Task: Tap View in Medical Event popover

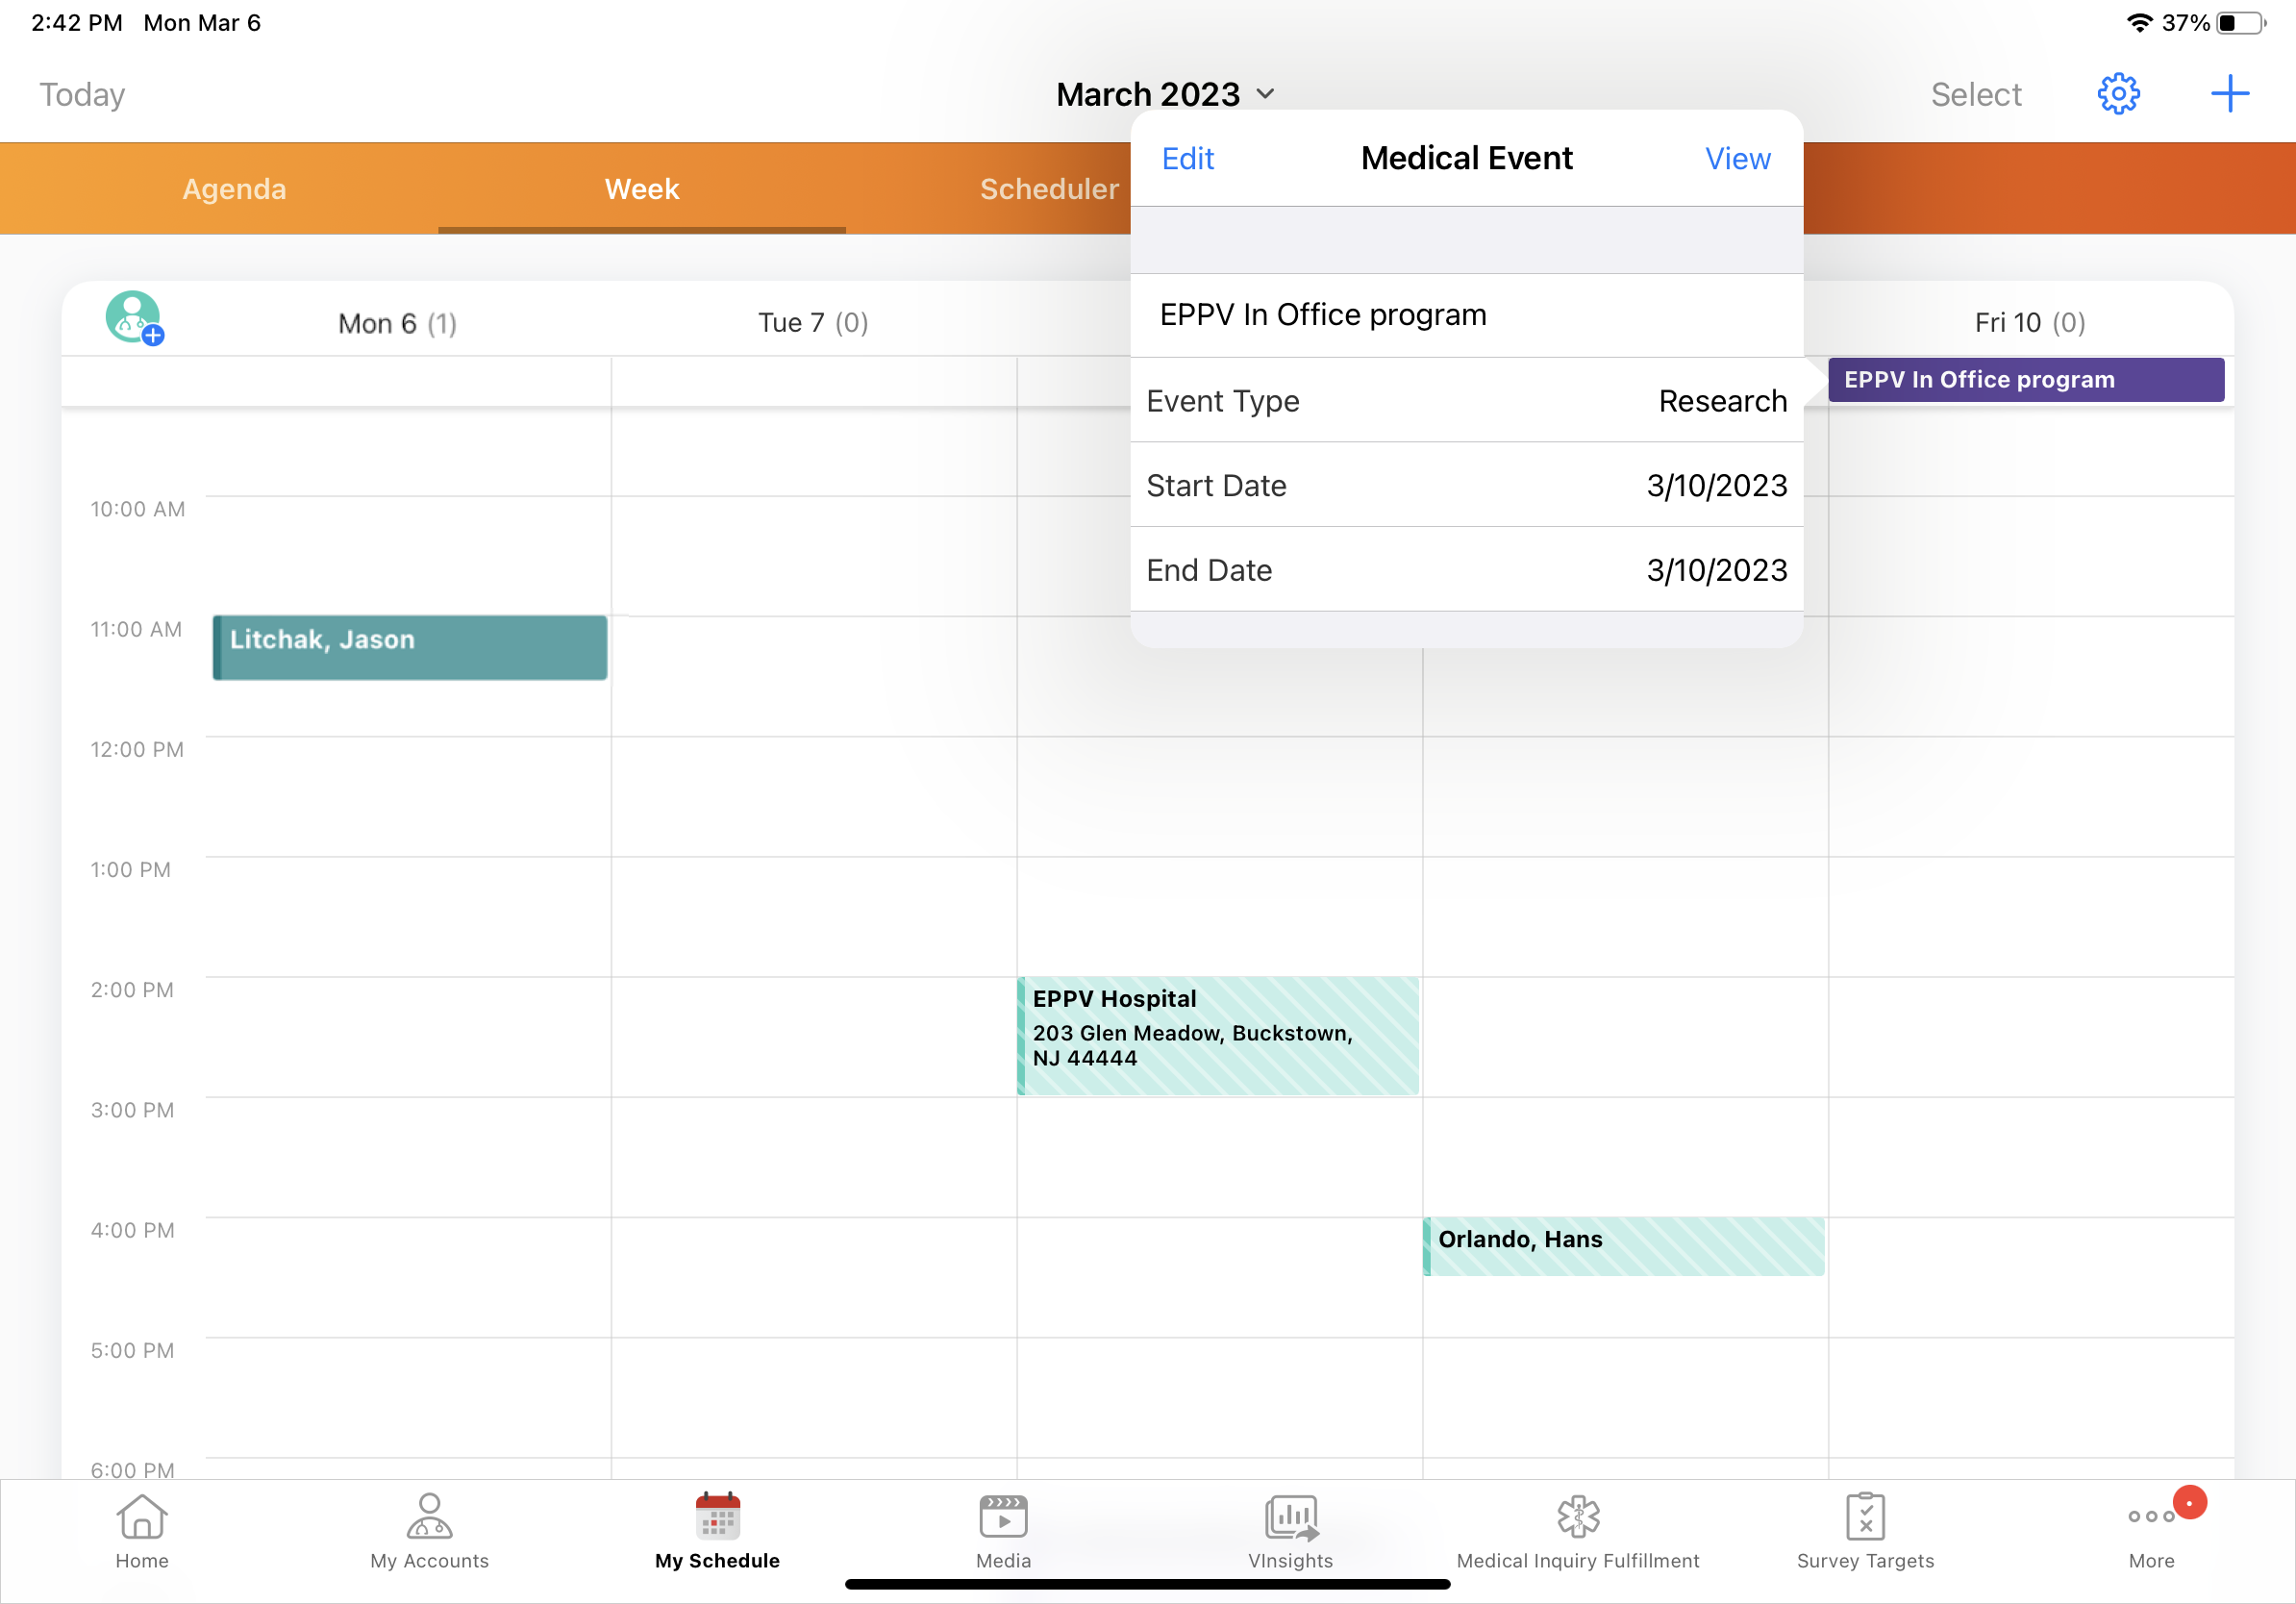Action: 1737,158
